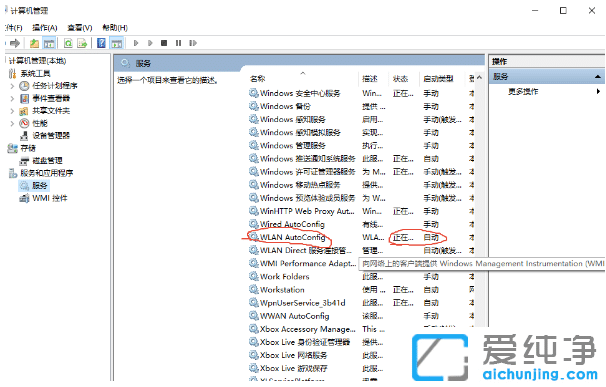Select the Windows 感知服务 row
This screenshot has width=606, height=387.
(361, 119)
